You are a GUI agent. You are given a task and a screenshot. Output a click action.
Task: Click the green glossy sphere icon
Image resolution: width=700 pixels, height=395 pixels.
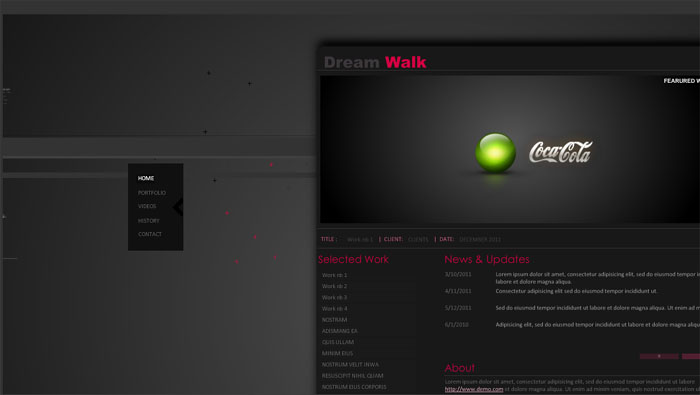[495, 153]
